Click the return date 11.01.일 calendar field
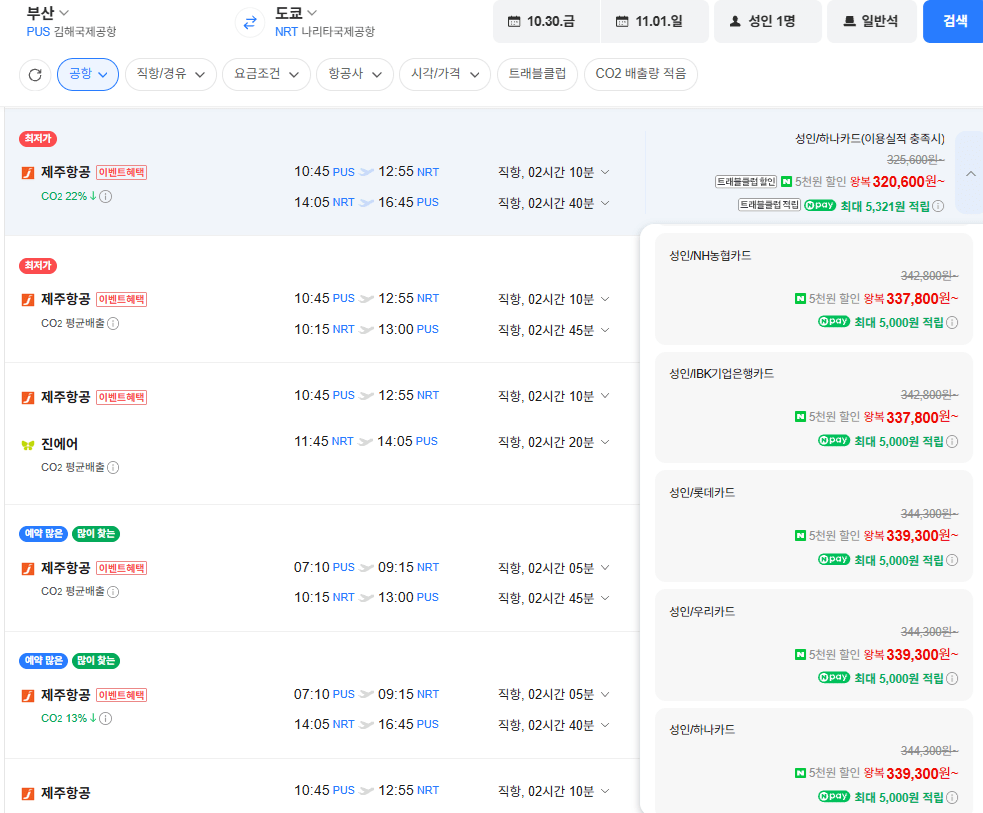 [654, 21]
